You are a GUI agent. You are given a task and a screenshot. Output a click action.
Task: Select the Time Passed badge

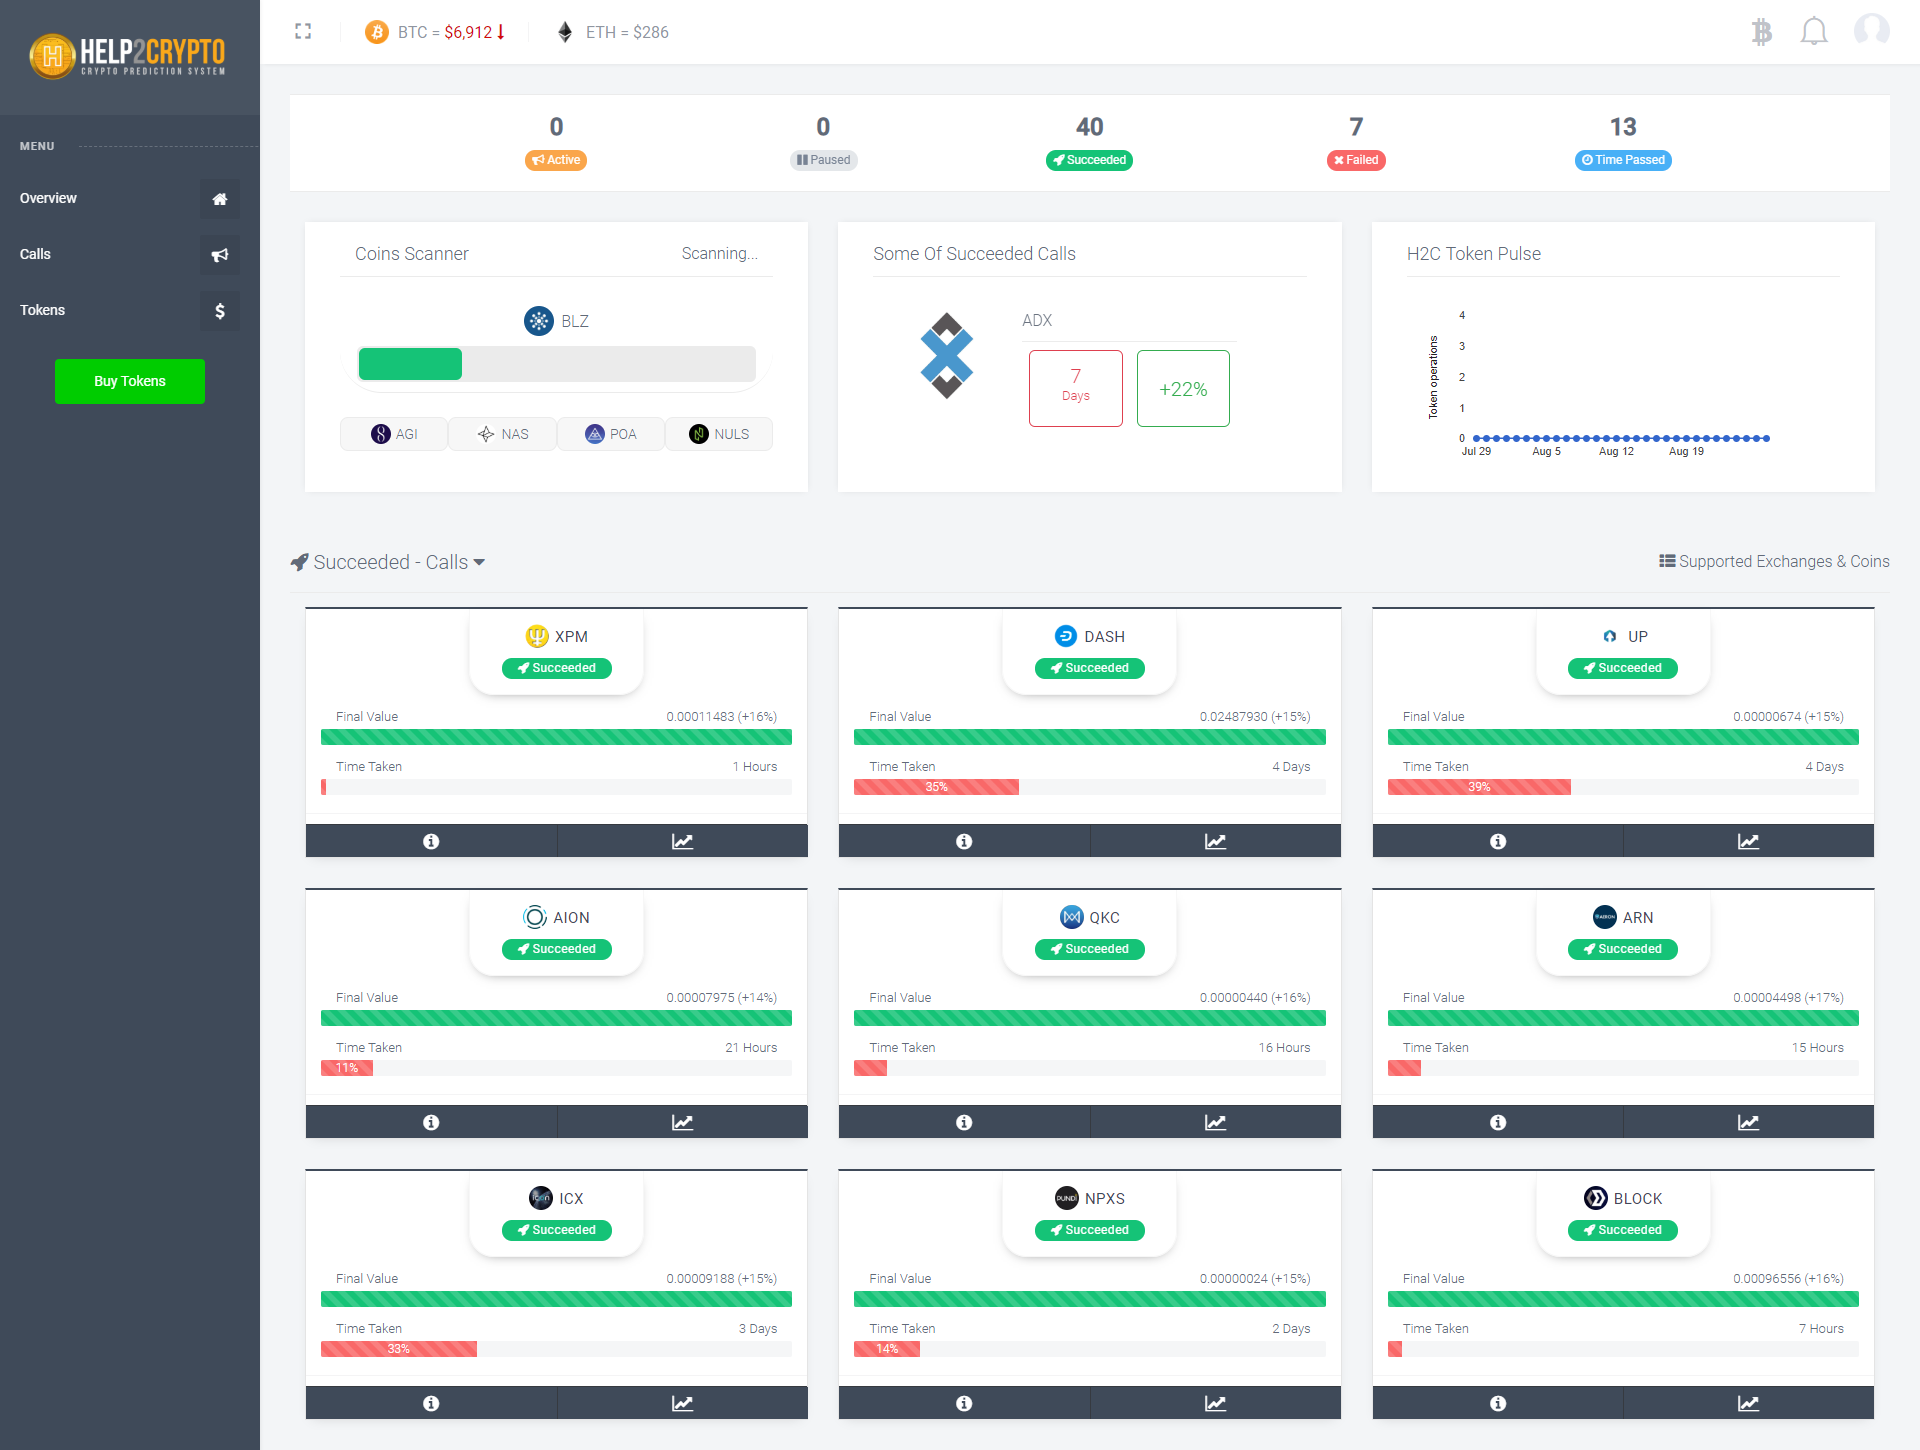point(1623,160)
